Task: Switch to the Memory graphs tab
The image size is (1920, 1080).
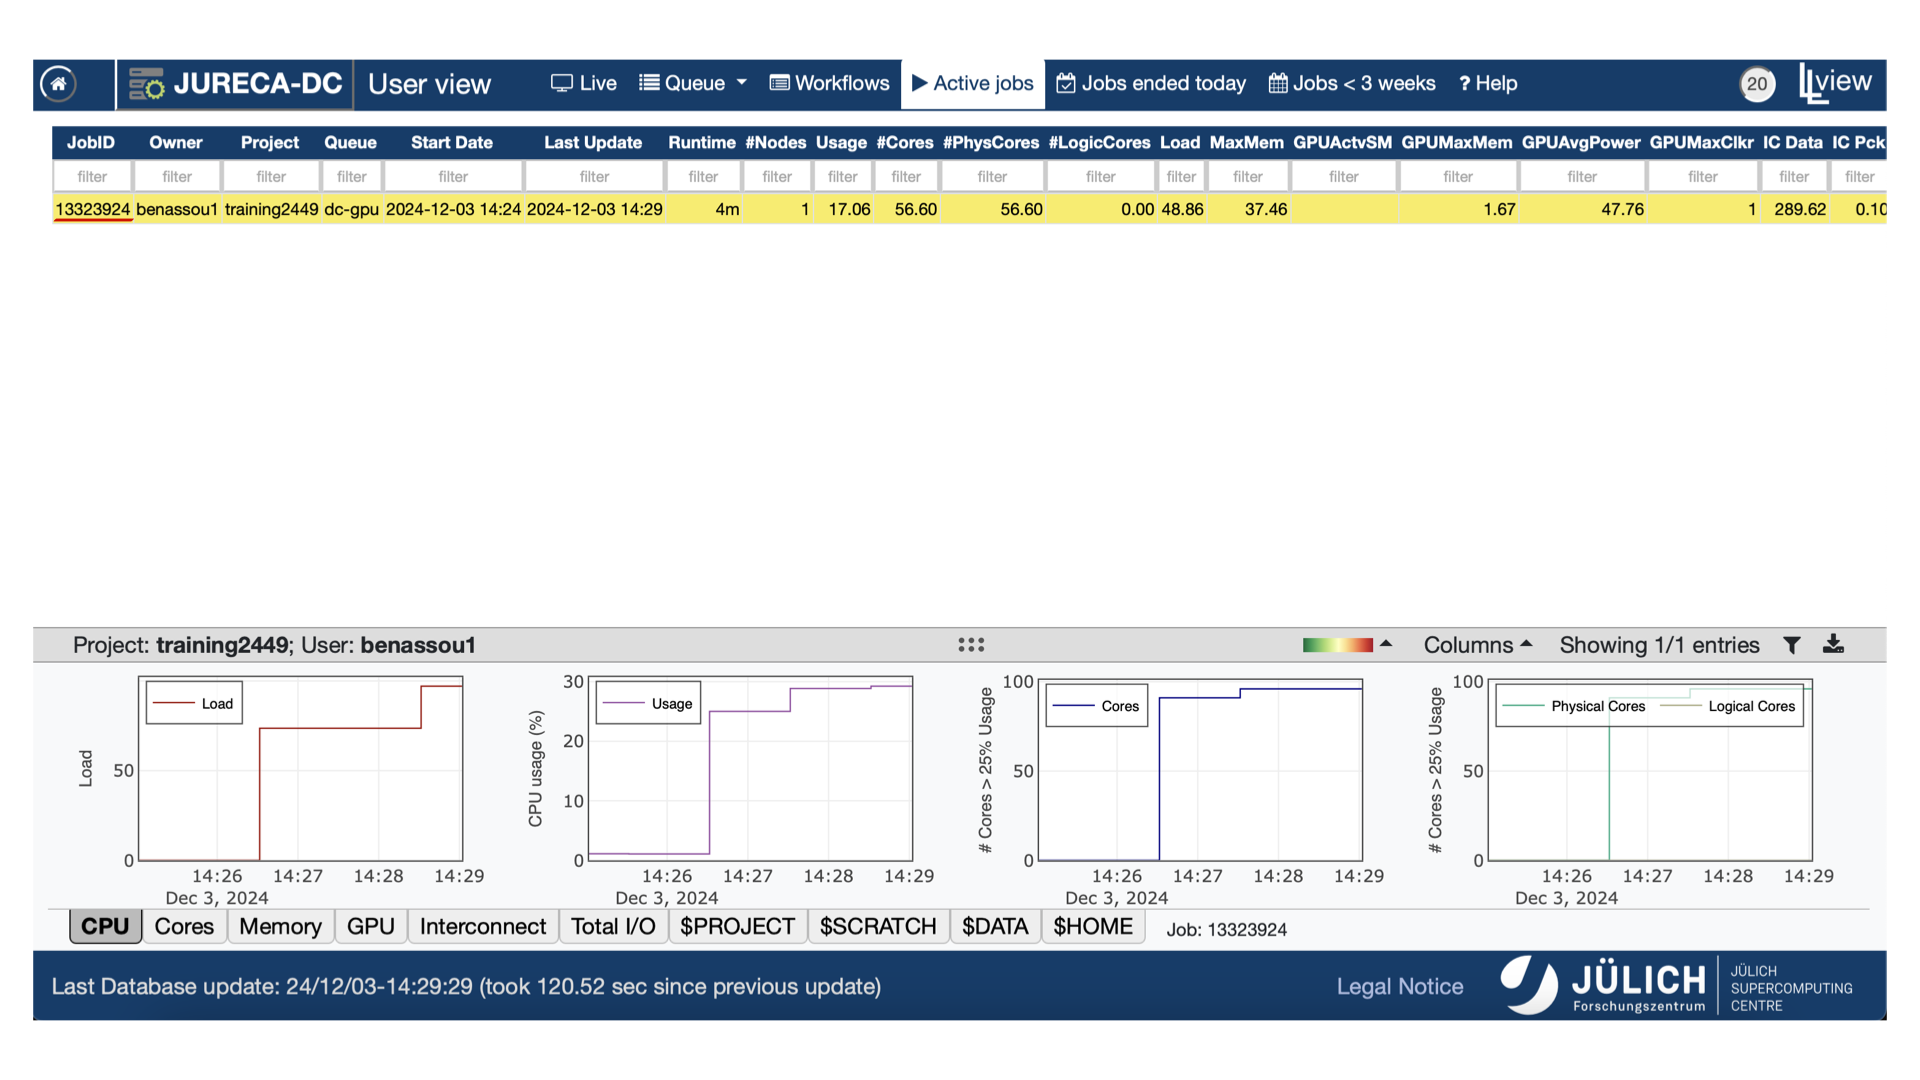Action: tap(280, 927)
